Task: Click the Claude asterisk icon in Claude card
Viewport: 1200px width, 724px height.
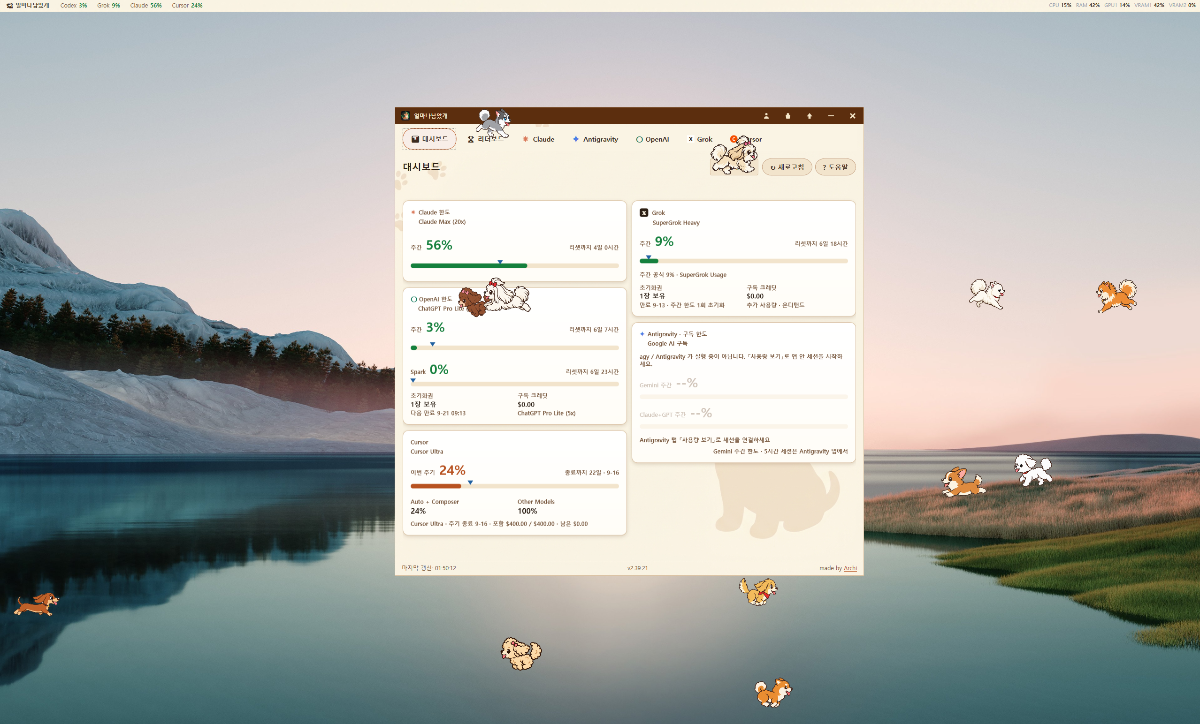Action: coord(413,212)
